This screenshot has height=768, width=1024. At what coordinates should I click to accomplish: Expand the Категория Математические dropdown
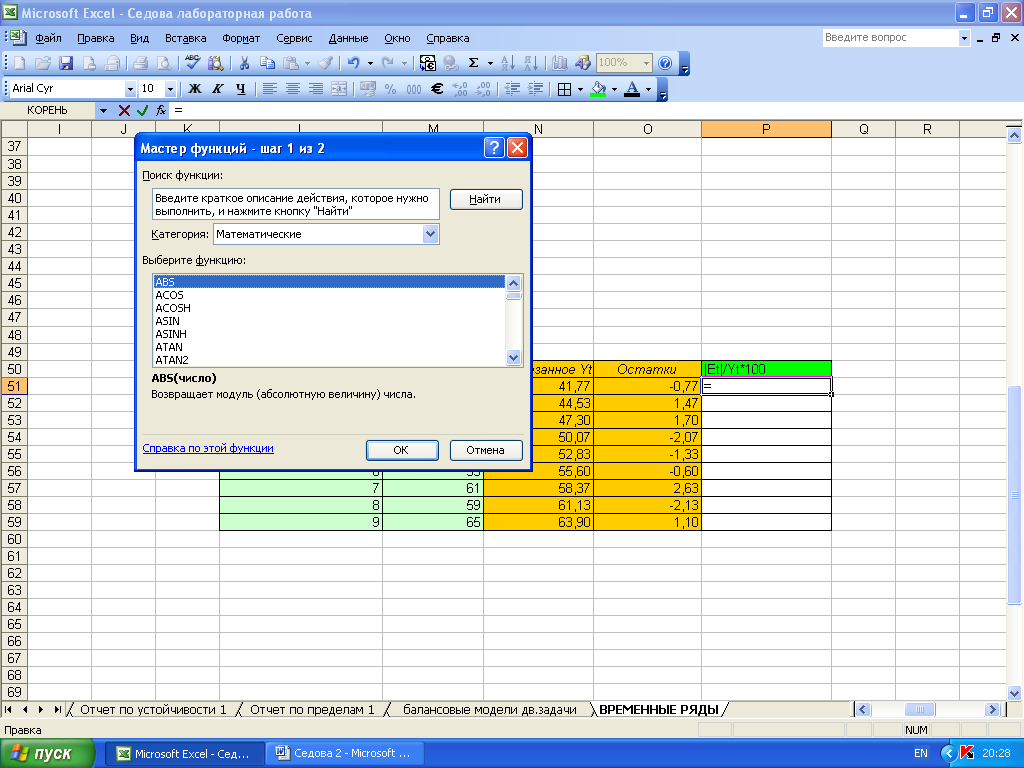[x=430, y=234]
